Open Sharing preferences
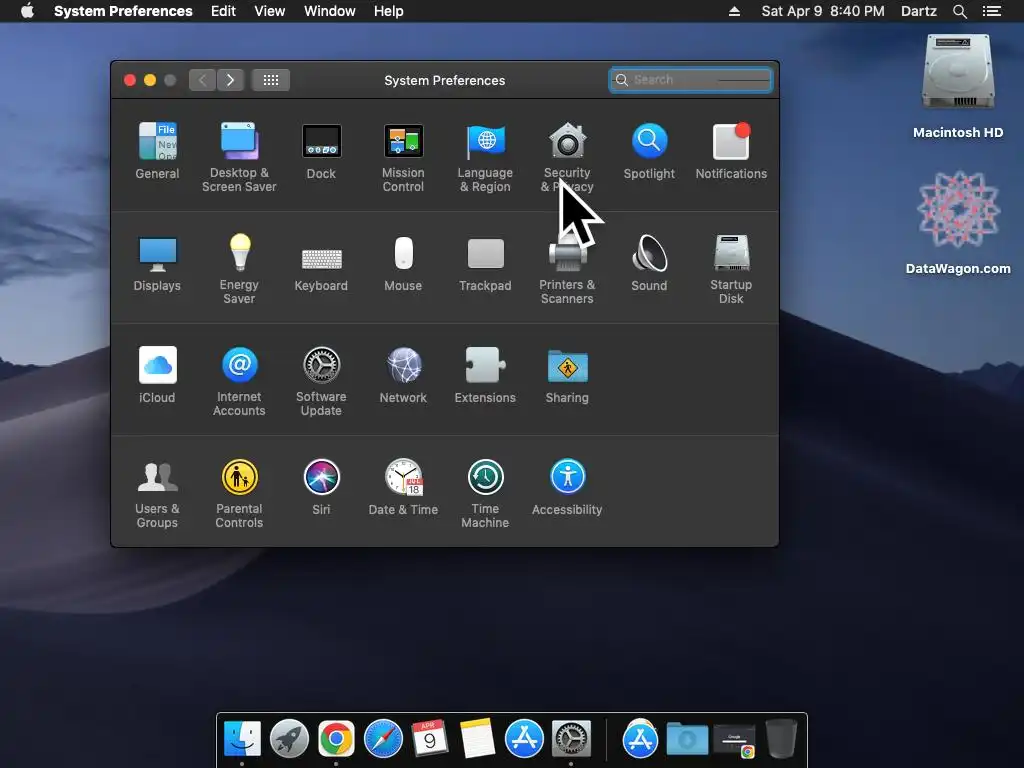 (x=567, y=375)
